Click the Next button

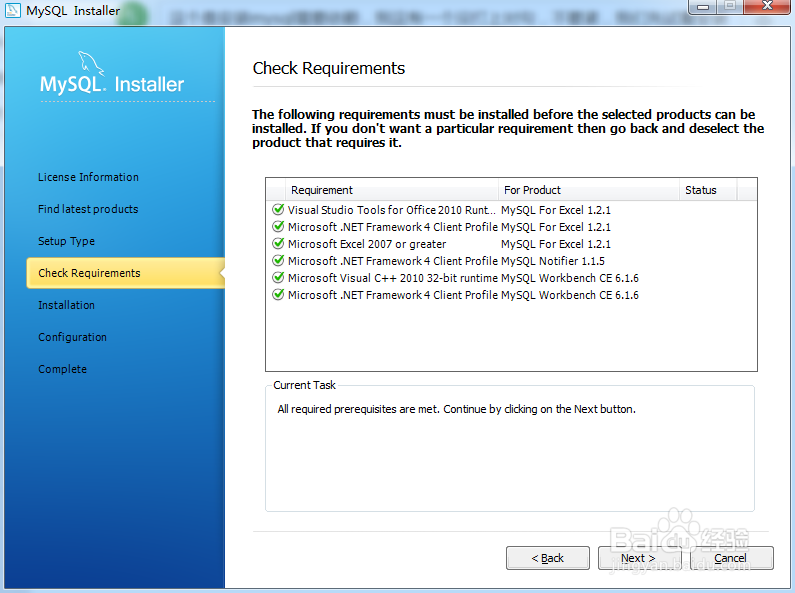click(639, 558)
